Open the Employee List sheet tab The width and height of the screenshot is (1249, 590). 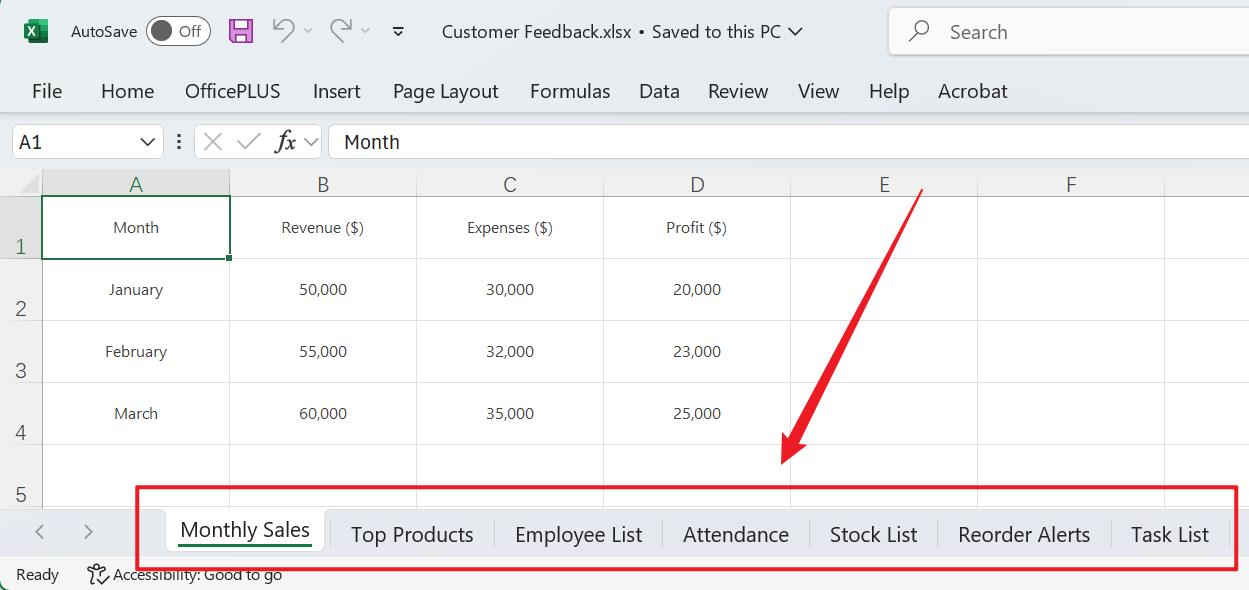coord(578,535)
